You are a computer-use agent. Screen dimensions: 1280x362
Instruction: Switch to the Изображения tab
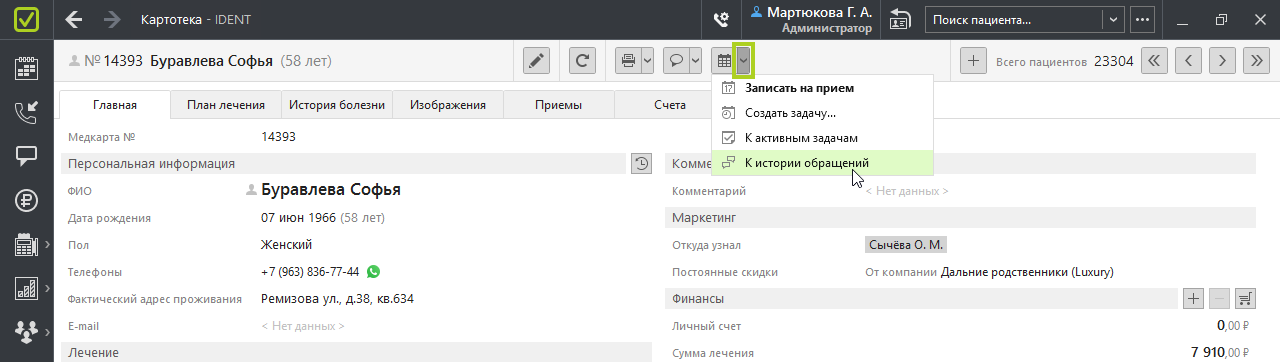coord(448,105)
